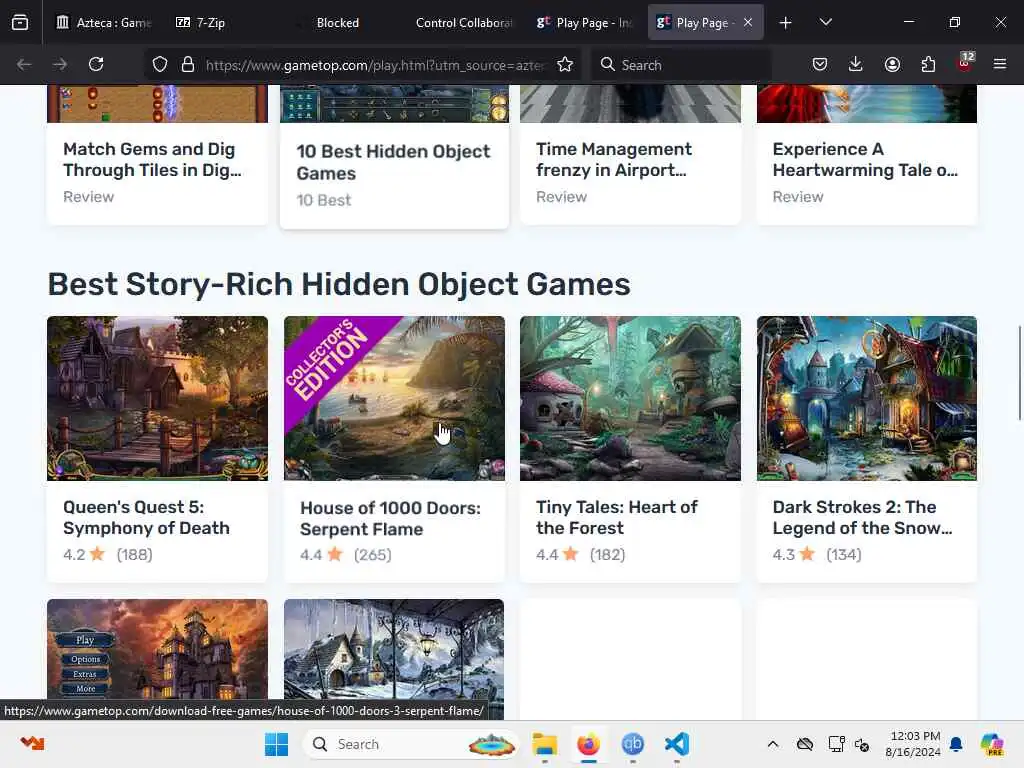Image resolution: width=1024 pixels, height=768 pixels.
Task: Open the notifications bell icon
Action: tap(956, 744)
